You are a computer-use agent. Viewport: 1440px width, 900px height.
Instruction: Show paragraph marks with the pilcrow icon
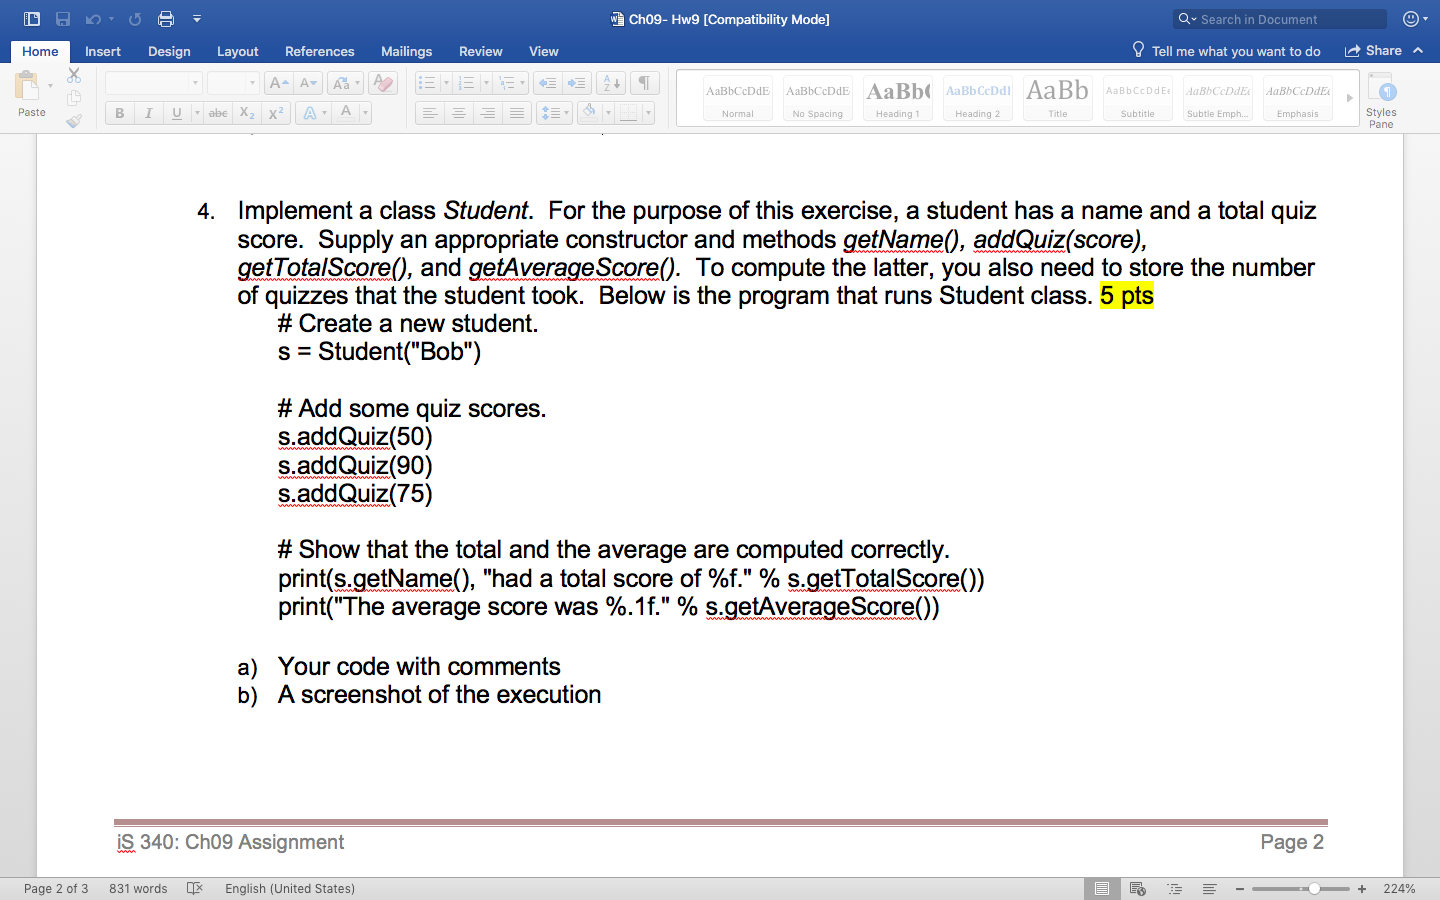[645, 82]
